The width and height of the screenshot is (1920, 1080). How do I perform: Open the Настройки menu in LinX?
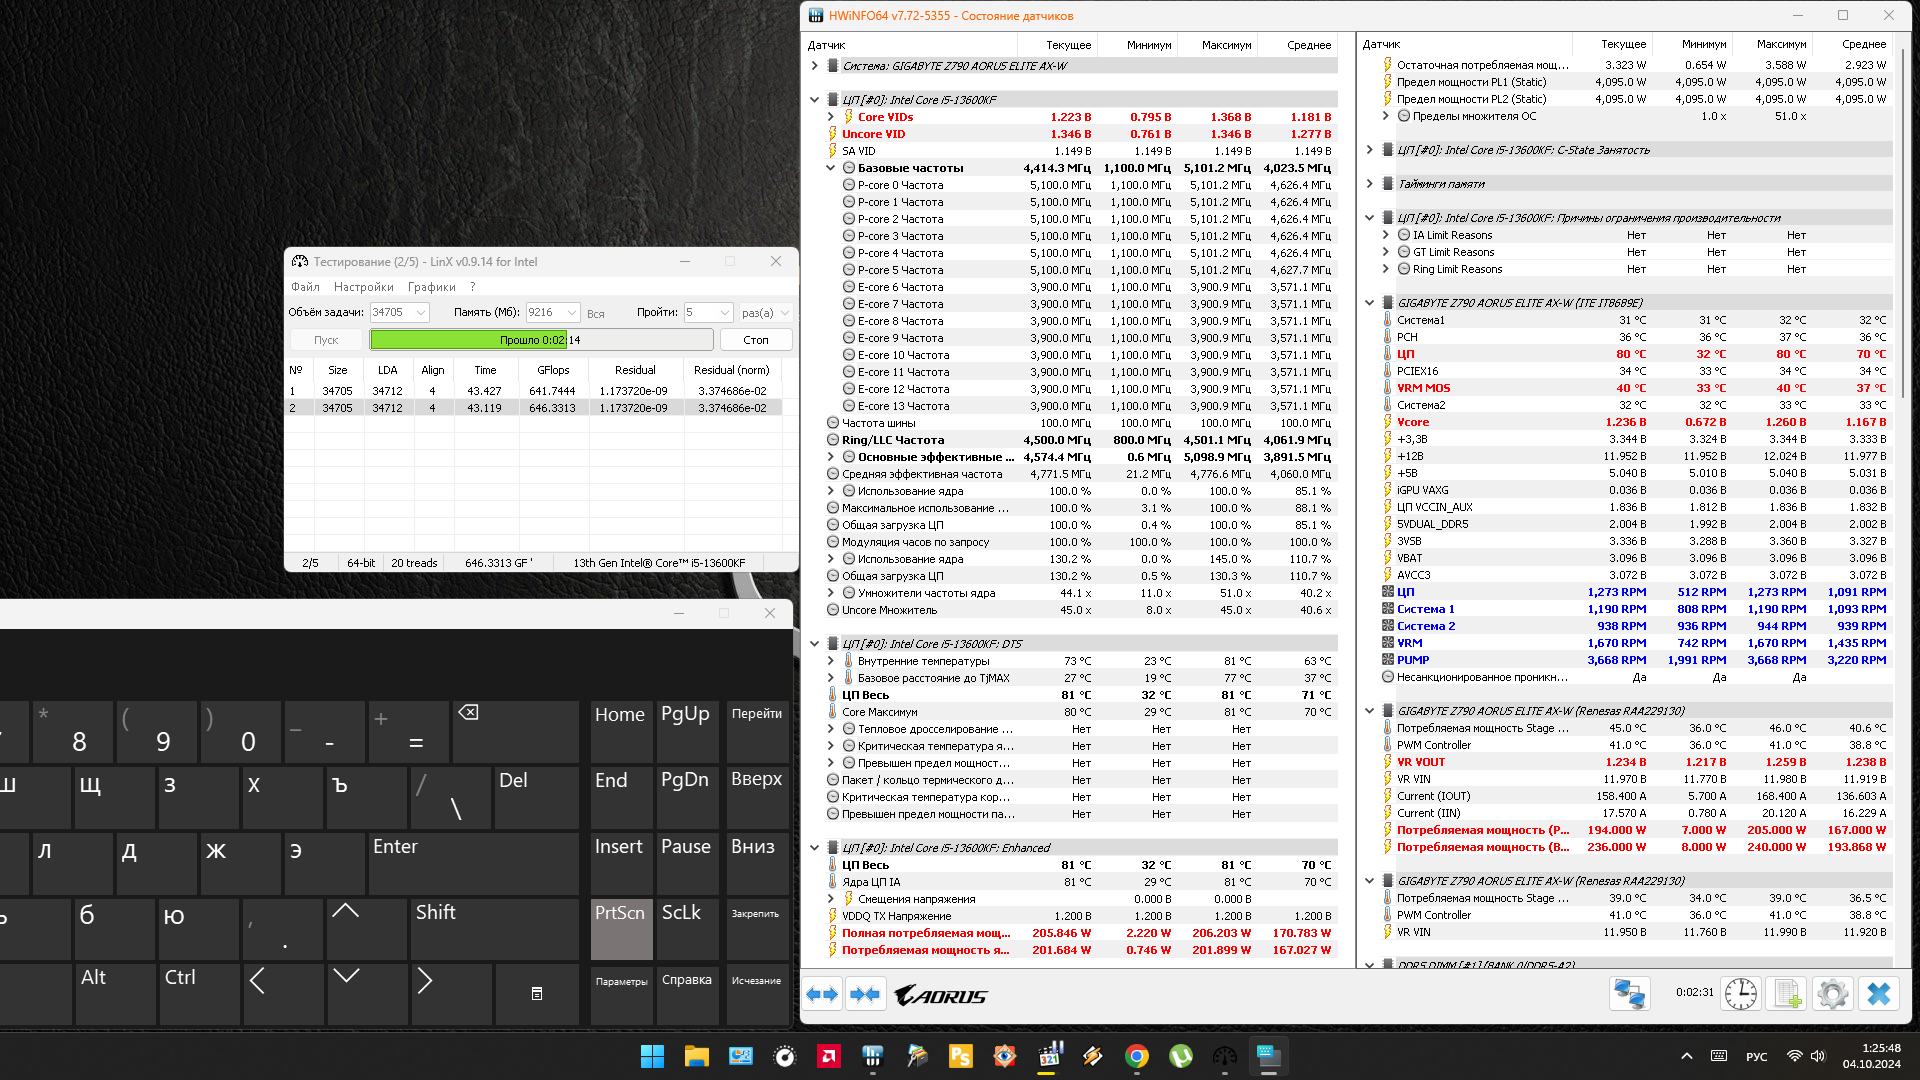(x=363, y=287)
